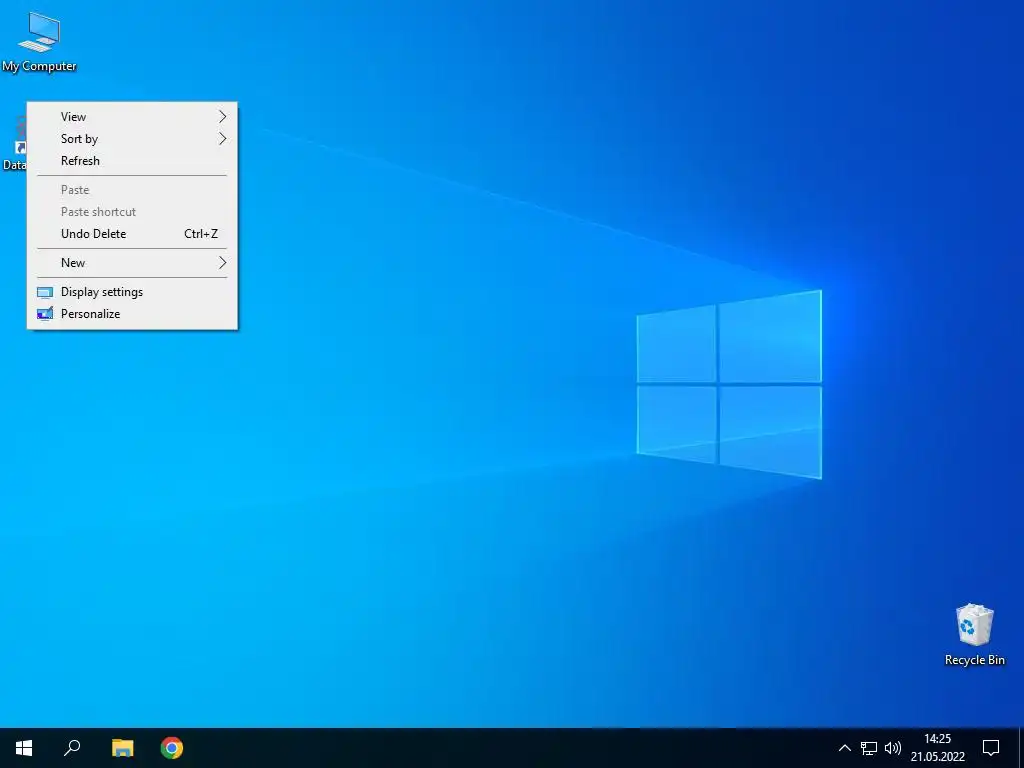Select the My Computer desktop icon
1024x768 pixels.
click(x=39, y=42)
